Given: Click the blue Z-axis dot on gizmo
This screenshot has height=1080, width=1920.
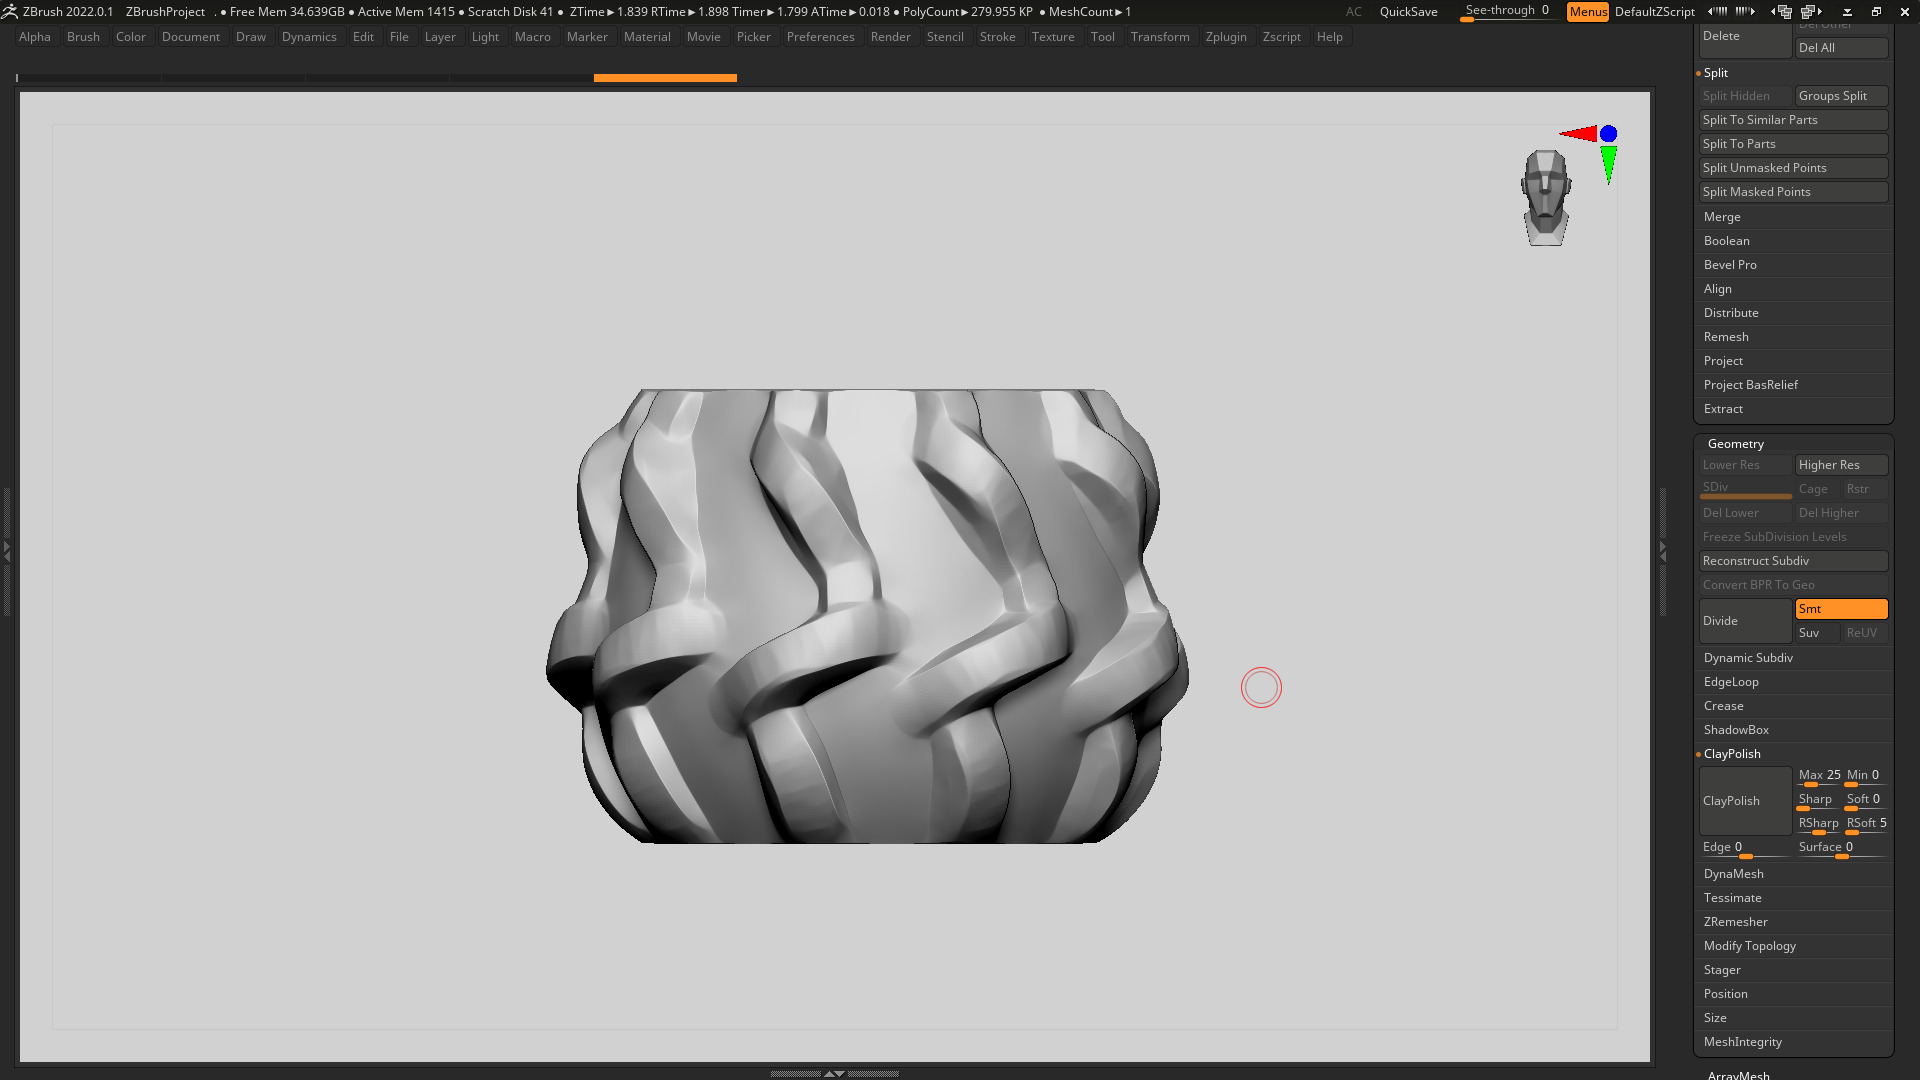Looking at the screenshot, I should (x=1608, y=134).
